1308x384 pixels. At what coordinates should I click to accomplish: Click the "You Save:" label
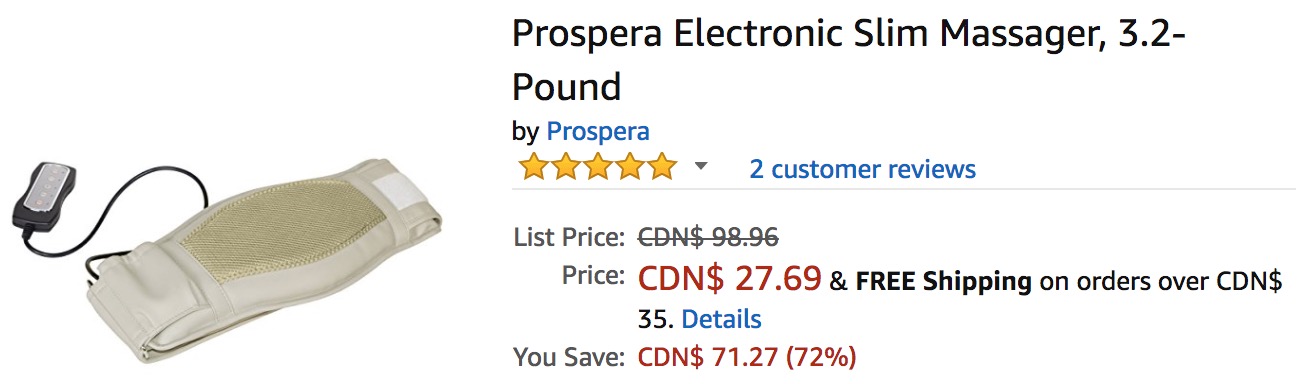[x=569, y=357]
